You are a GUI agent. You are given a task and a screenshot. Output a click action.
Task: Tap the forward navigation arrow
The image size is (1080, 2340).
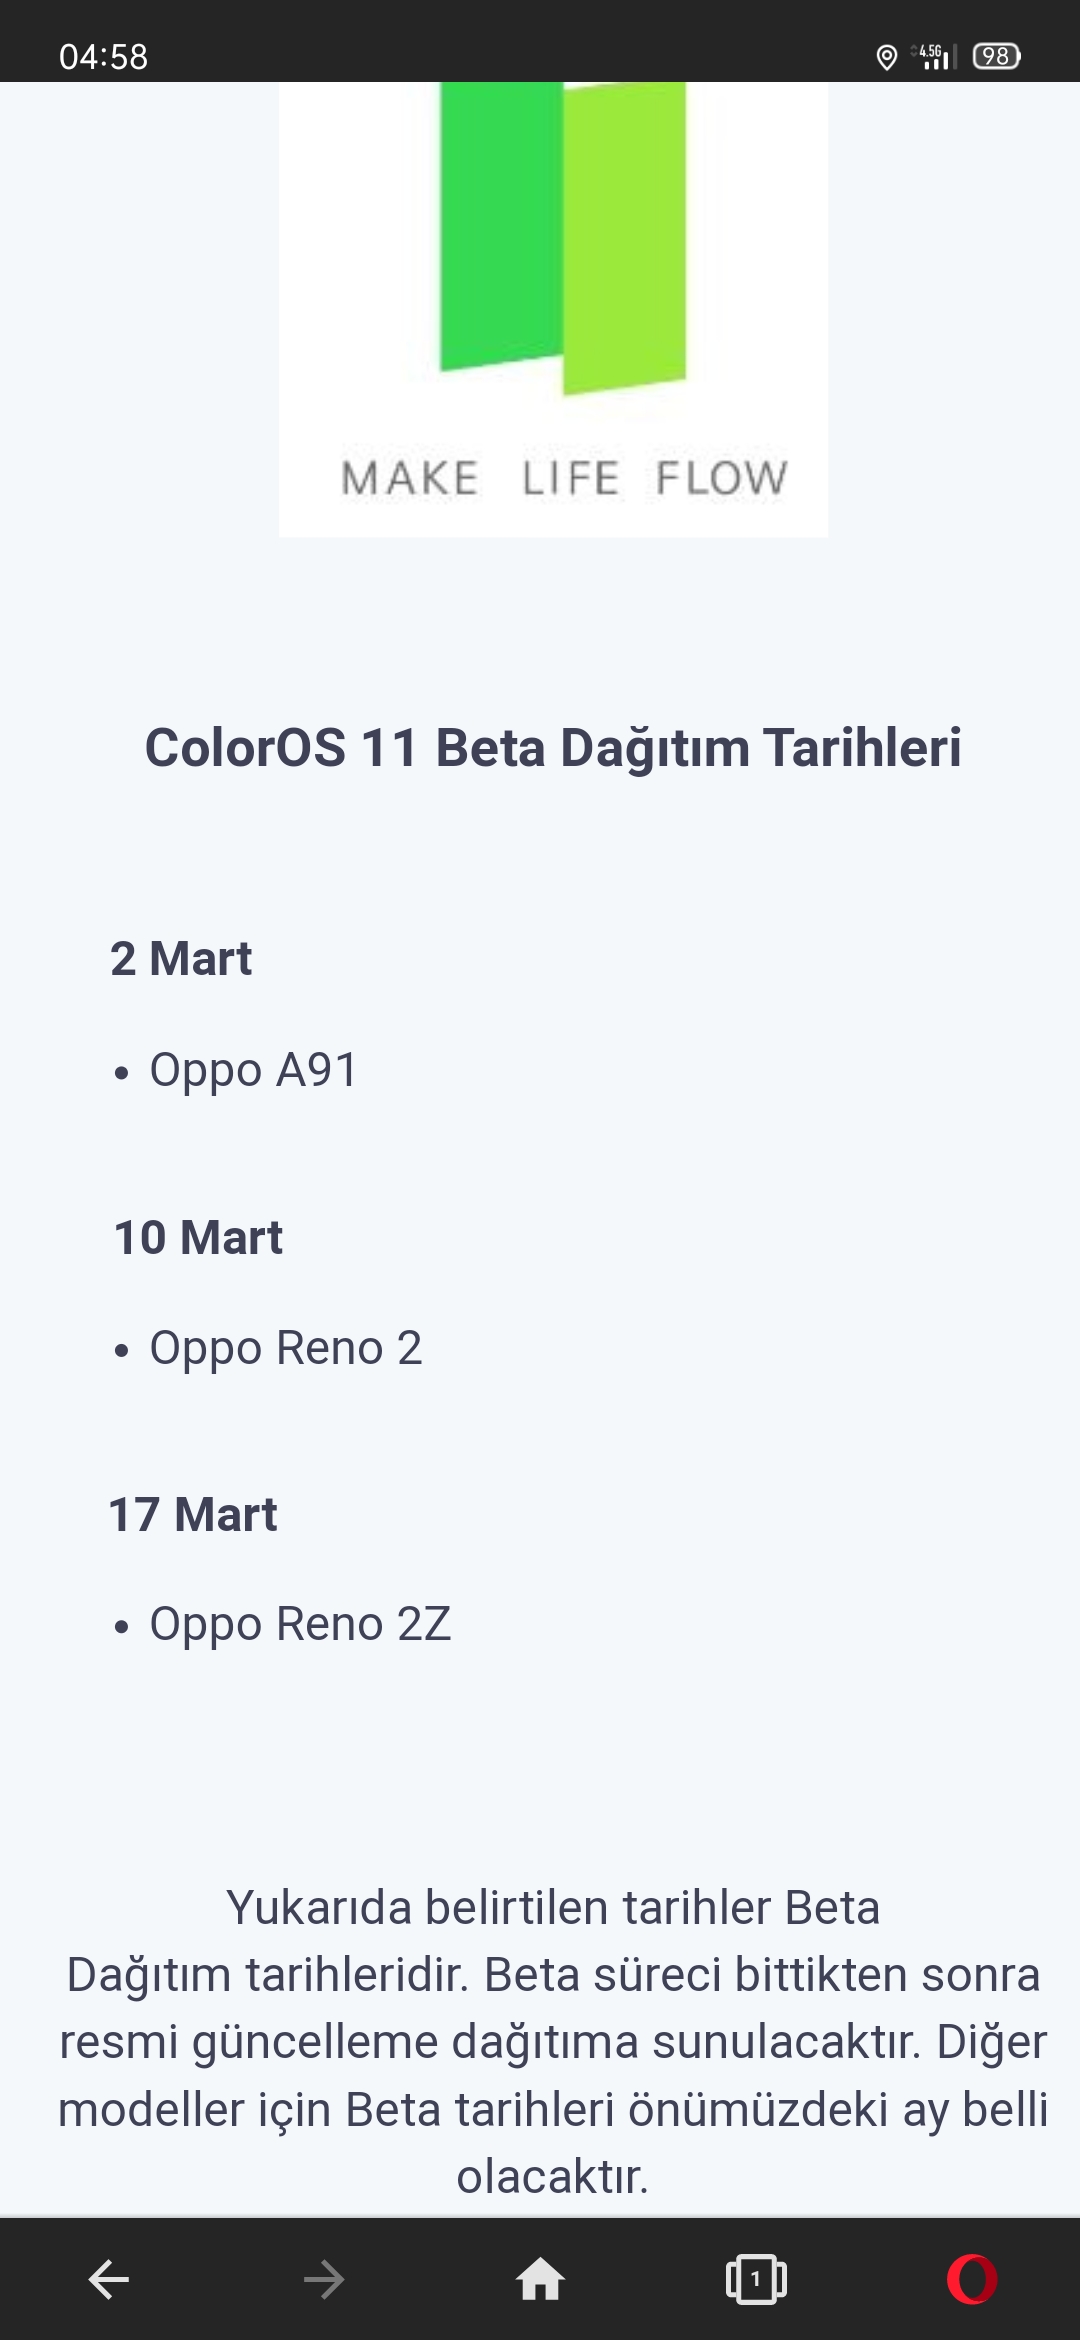pos(323,2280)
